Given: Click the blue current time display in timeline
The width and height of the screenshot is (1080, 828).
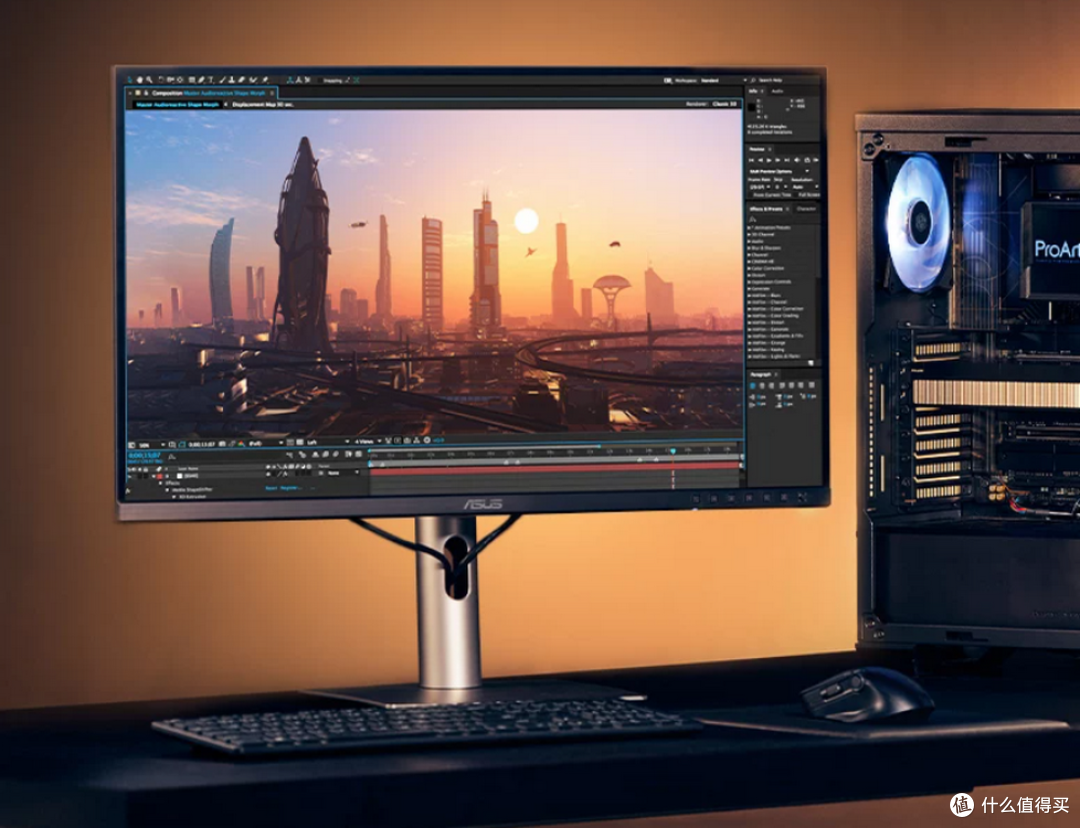Looking at the screenshot, I should [x=145, y=455].
